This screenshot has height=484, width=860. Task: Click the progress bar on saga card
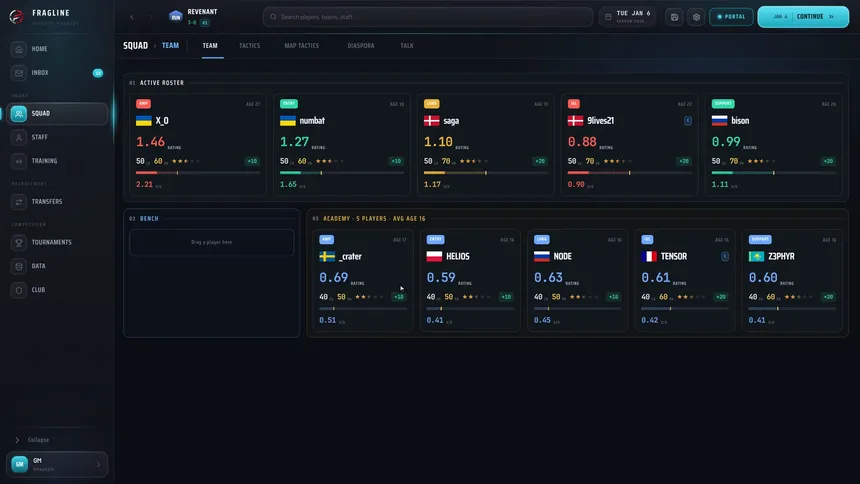pyautogui.click(x=485, y=173)
